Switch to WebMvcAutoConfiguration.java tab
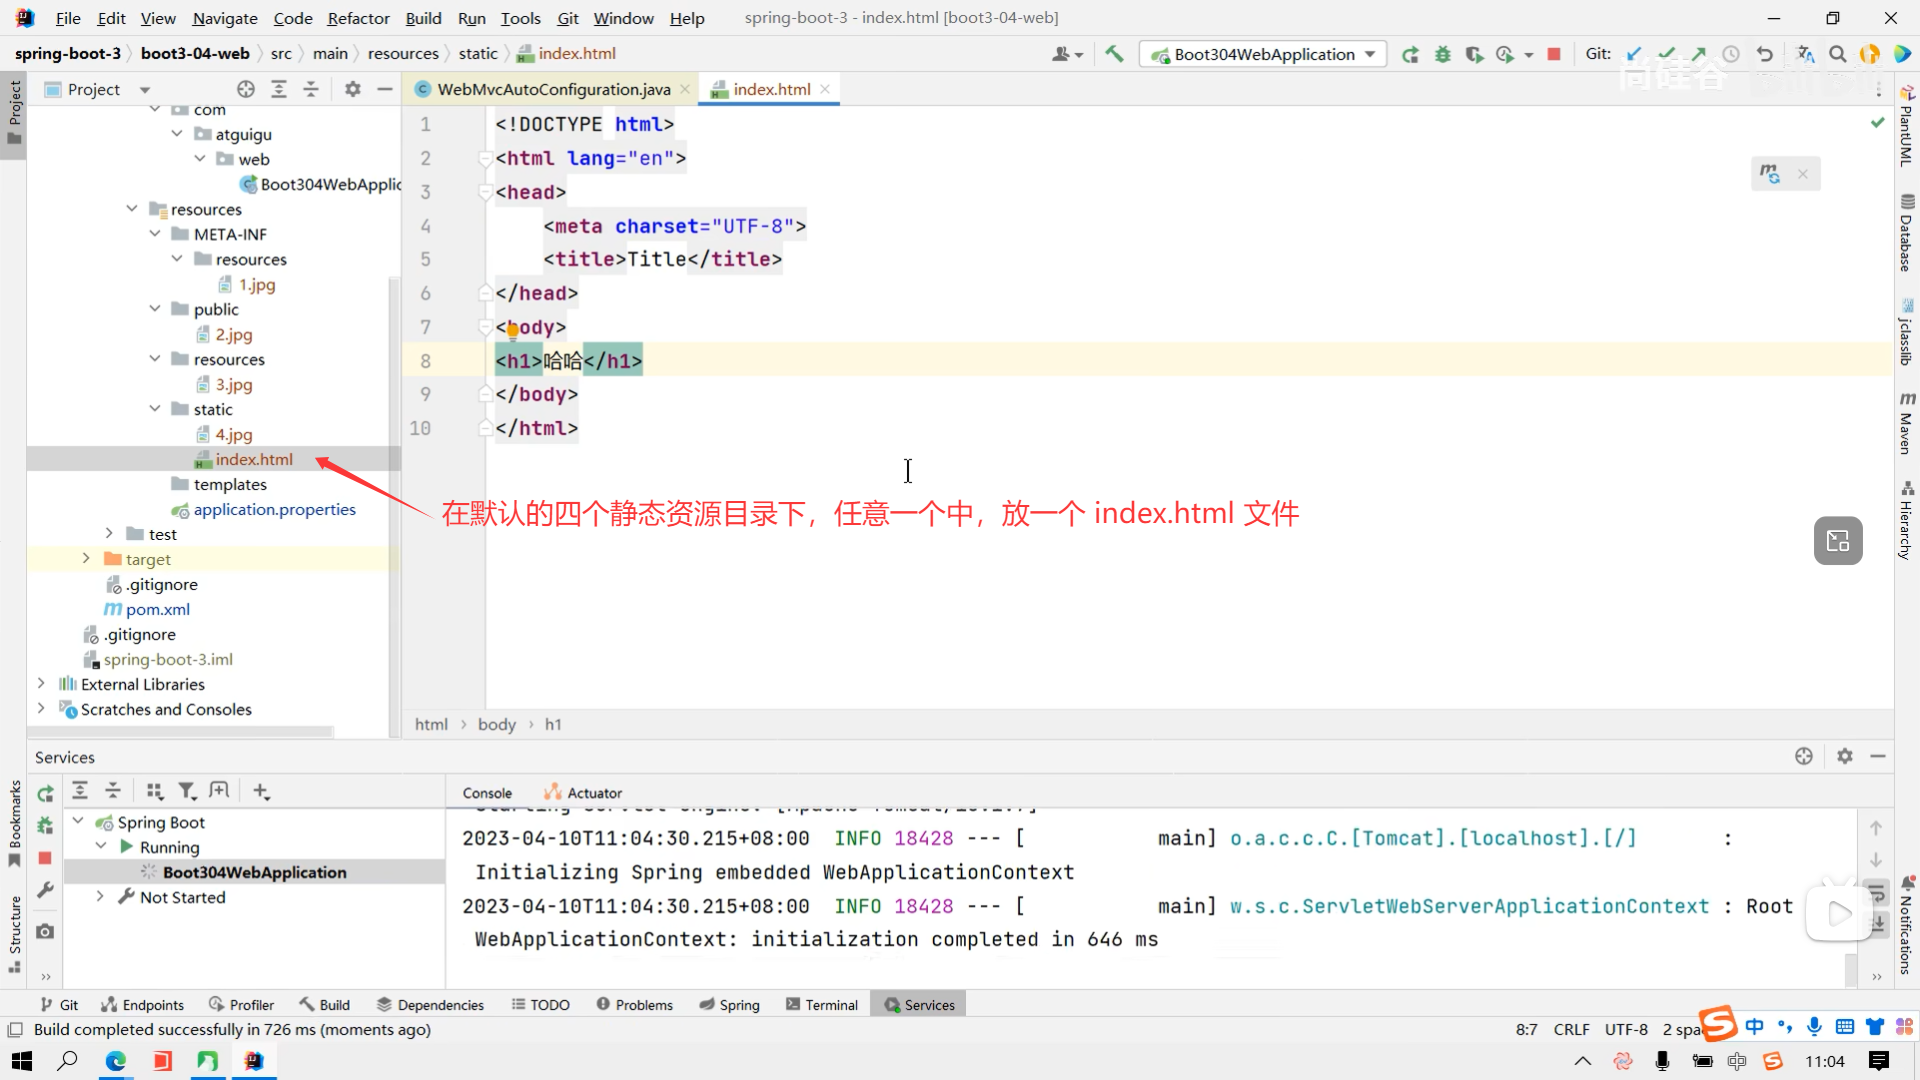 553,89
